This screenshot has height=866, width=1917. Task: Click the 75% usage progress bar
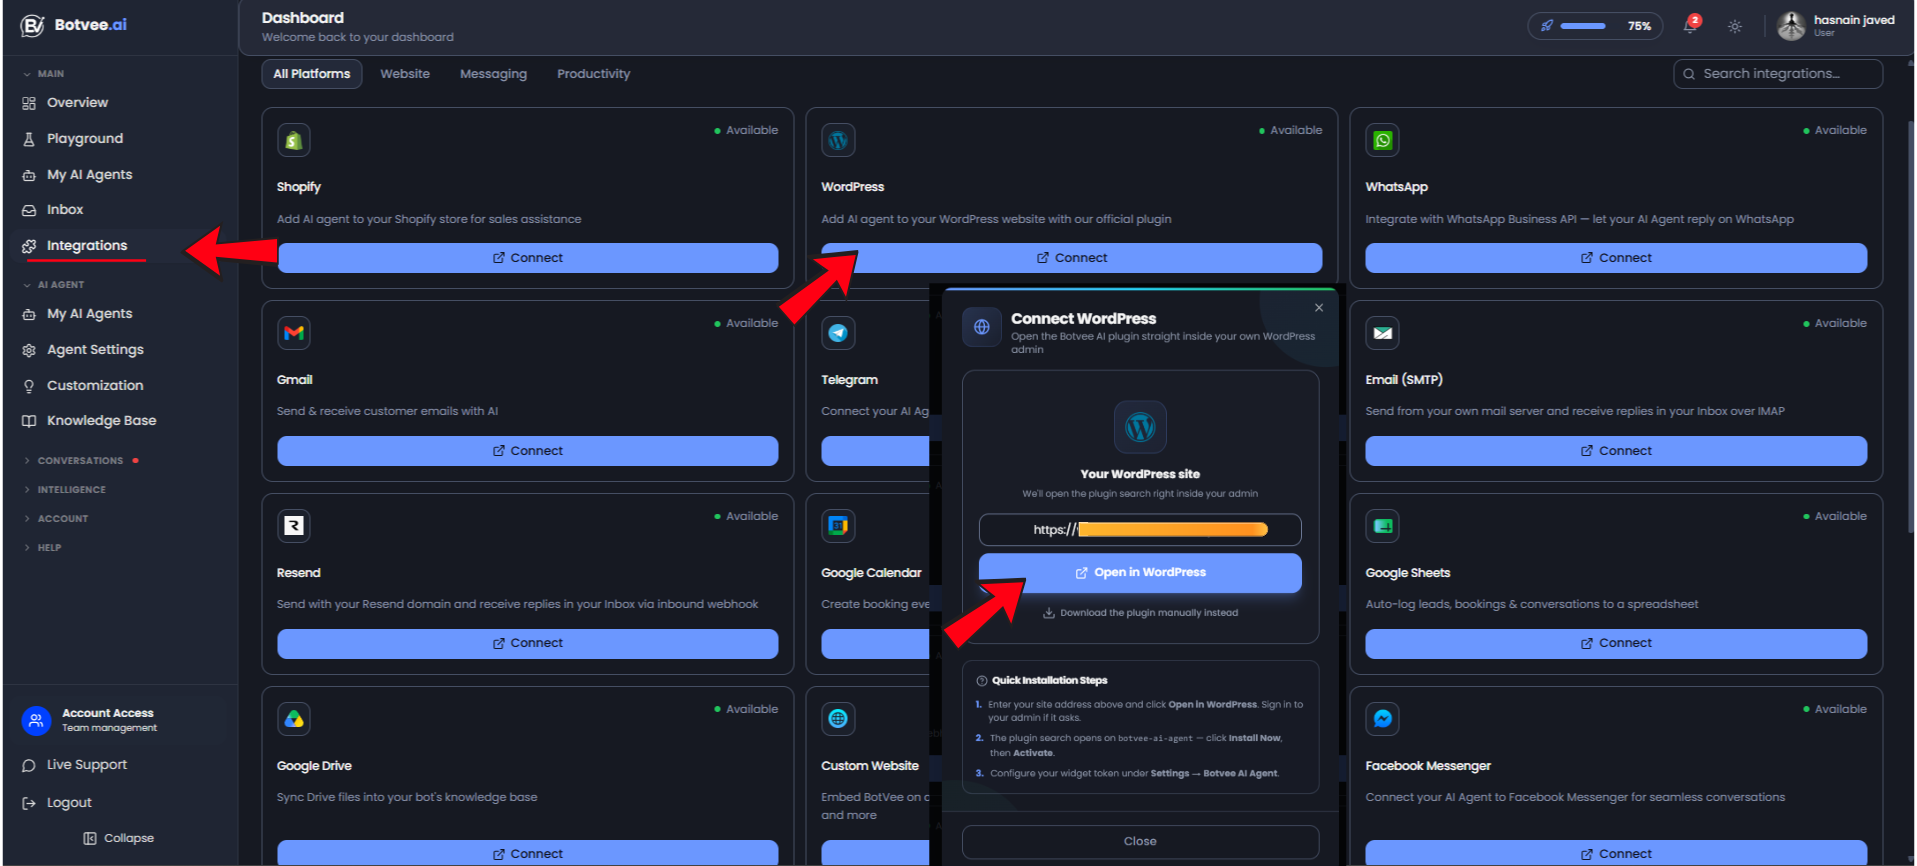pos(1583,26)
